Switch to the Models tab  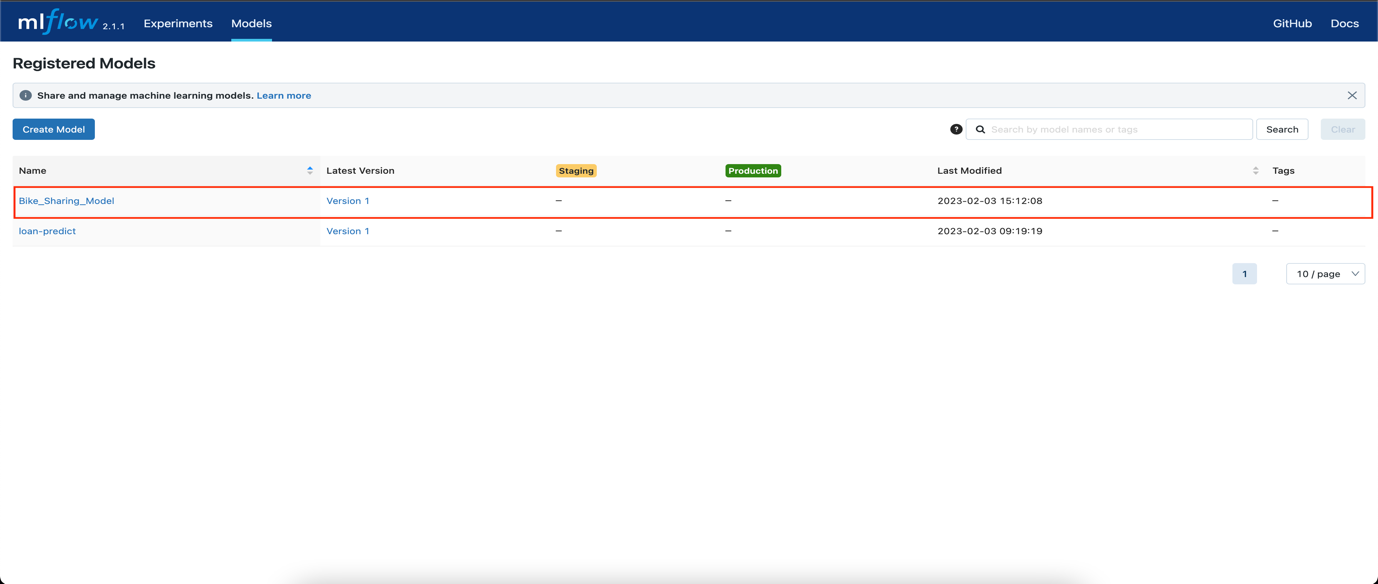251,23
